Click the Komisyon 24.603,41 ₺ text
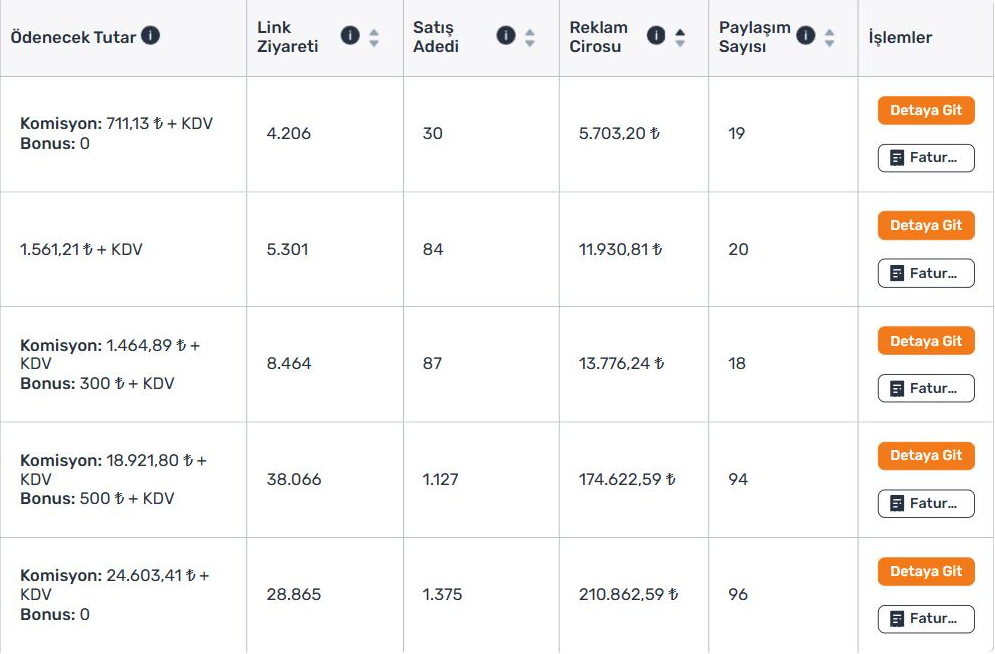The width and height of the screenshot is (995, 654). (x=115, y=584)
